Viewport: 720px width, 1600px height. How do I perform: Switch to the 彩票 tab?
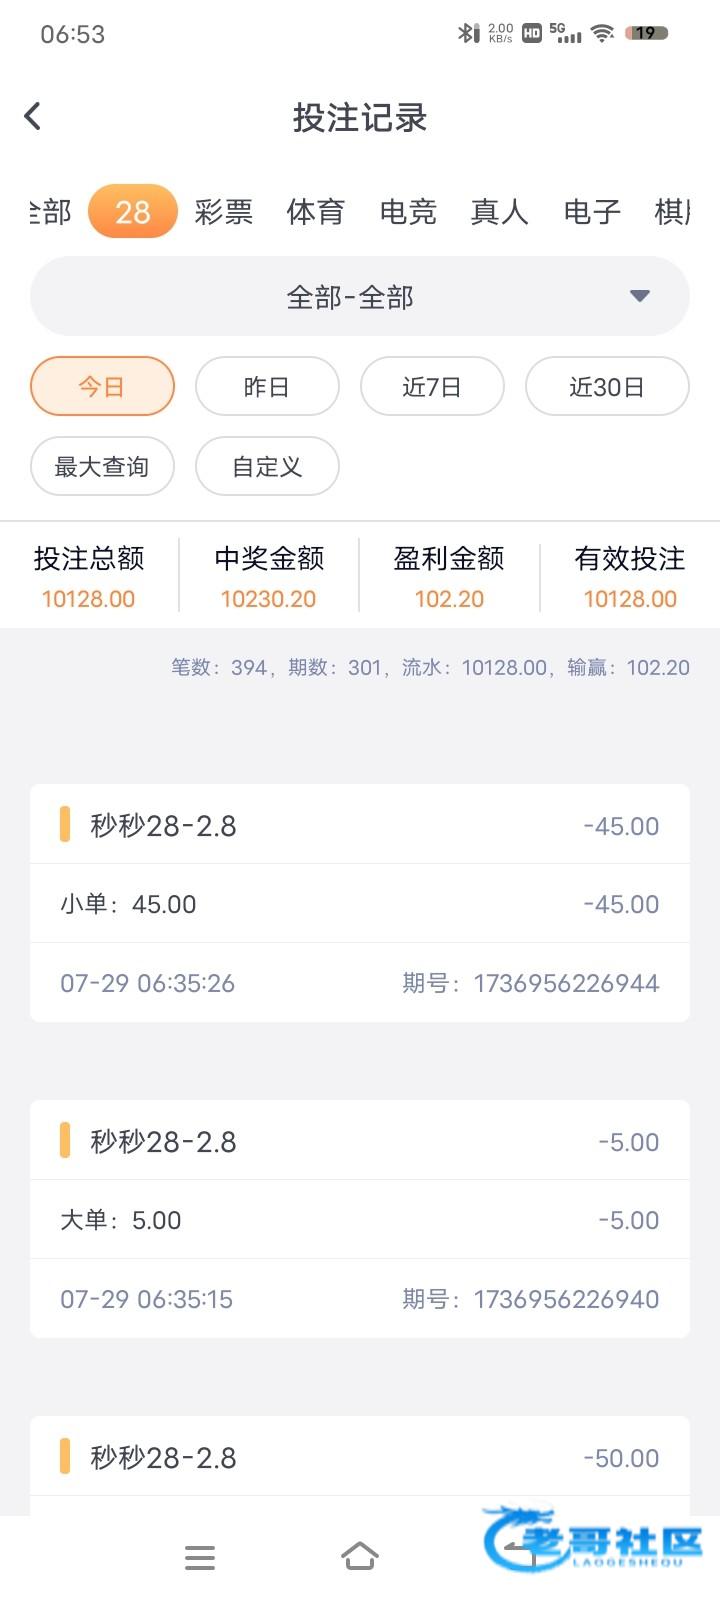[x=224, y=212]
